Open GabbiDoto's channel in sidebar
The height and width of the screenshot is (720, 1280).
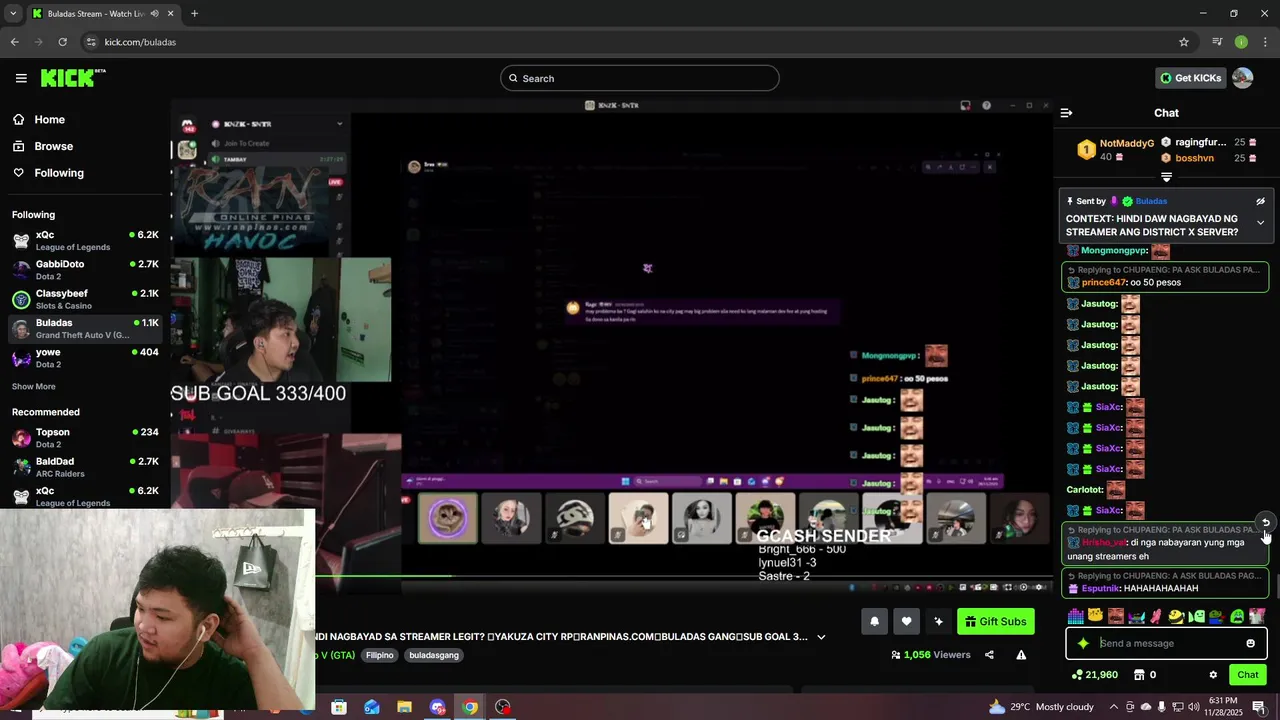pyautogui.click(x=84, y=270)
